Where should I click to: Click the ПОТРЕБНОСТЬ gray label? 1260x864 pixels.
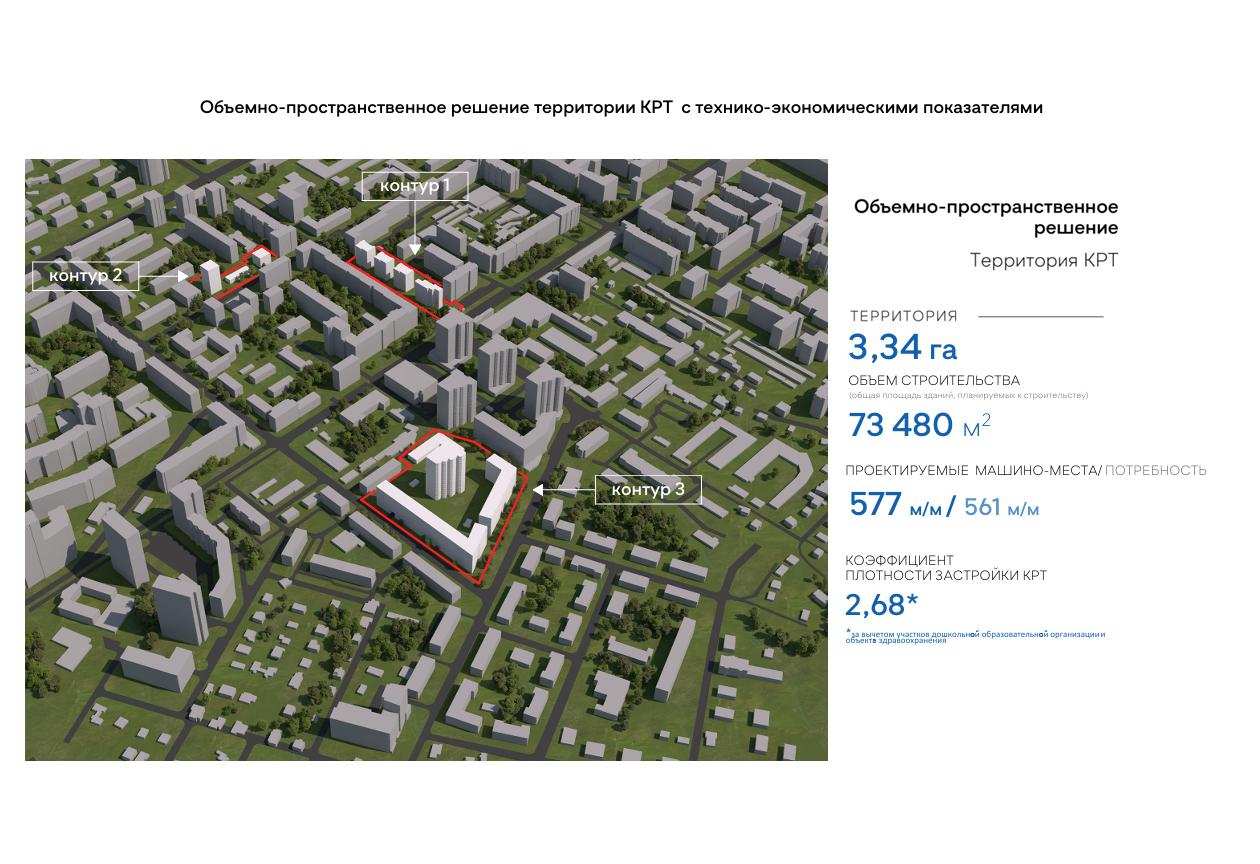pos(1156,470)
